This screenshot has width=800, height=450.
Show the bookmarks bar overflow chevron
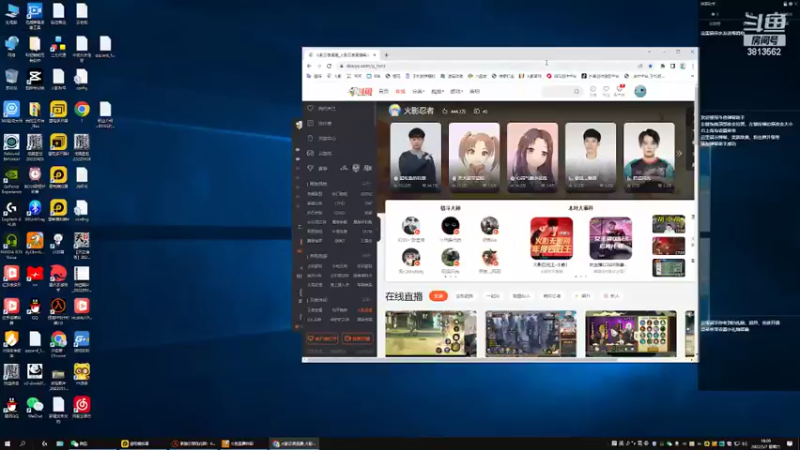coord(692,76)
